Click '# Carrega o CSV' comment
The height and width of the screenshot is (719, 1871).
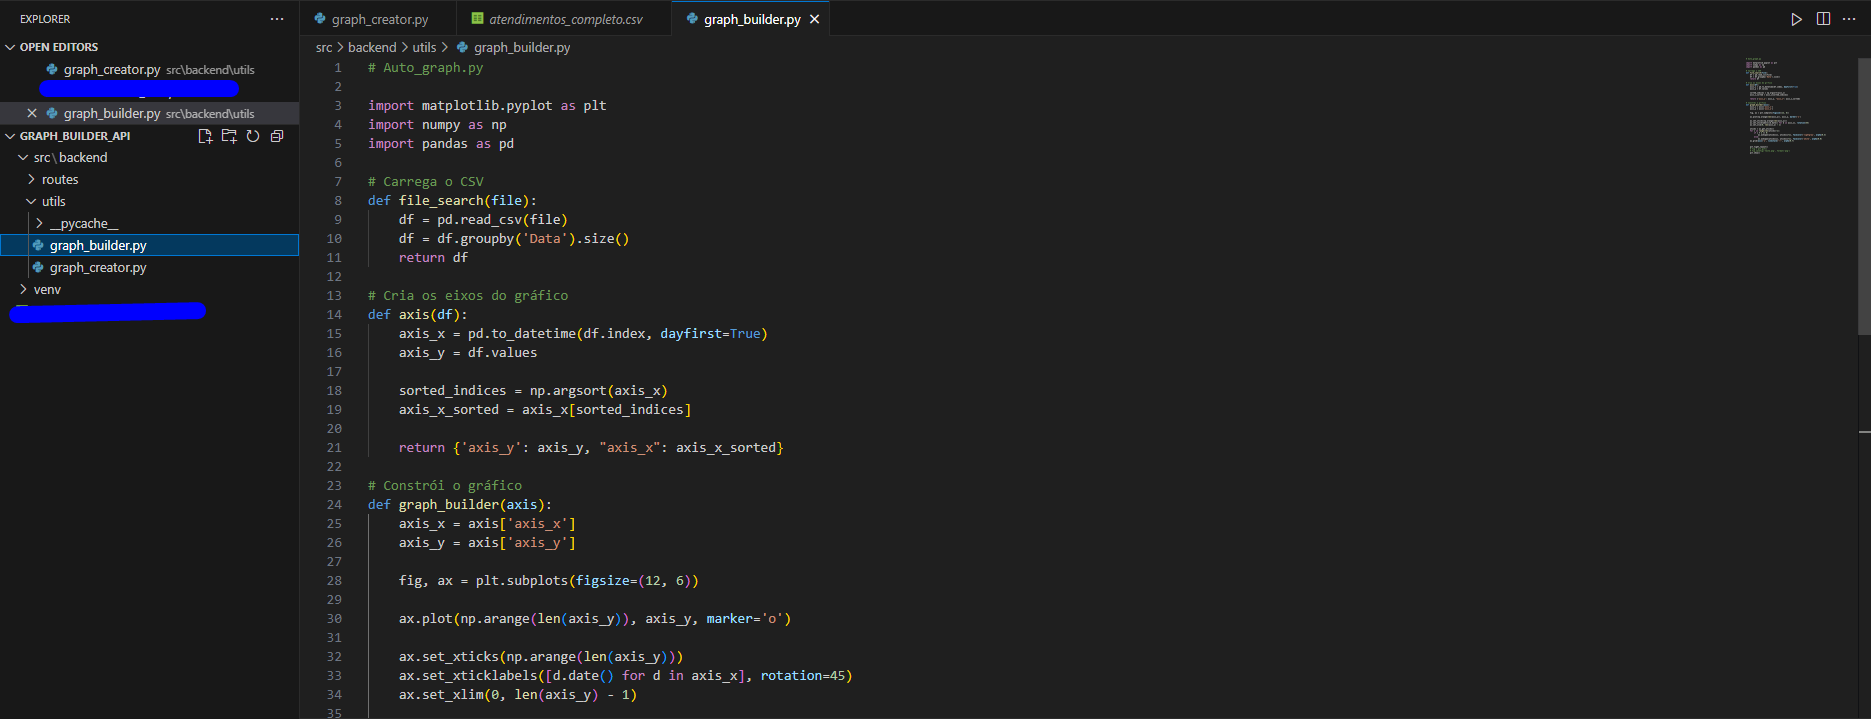(x=425, y=181)
